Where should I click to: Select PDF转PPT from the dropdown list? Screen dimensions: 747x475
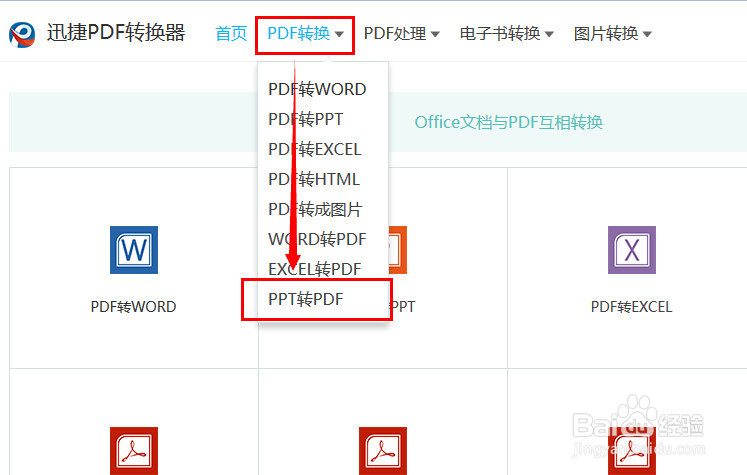[x=305, y=119]
